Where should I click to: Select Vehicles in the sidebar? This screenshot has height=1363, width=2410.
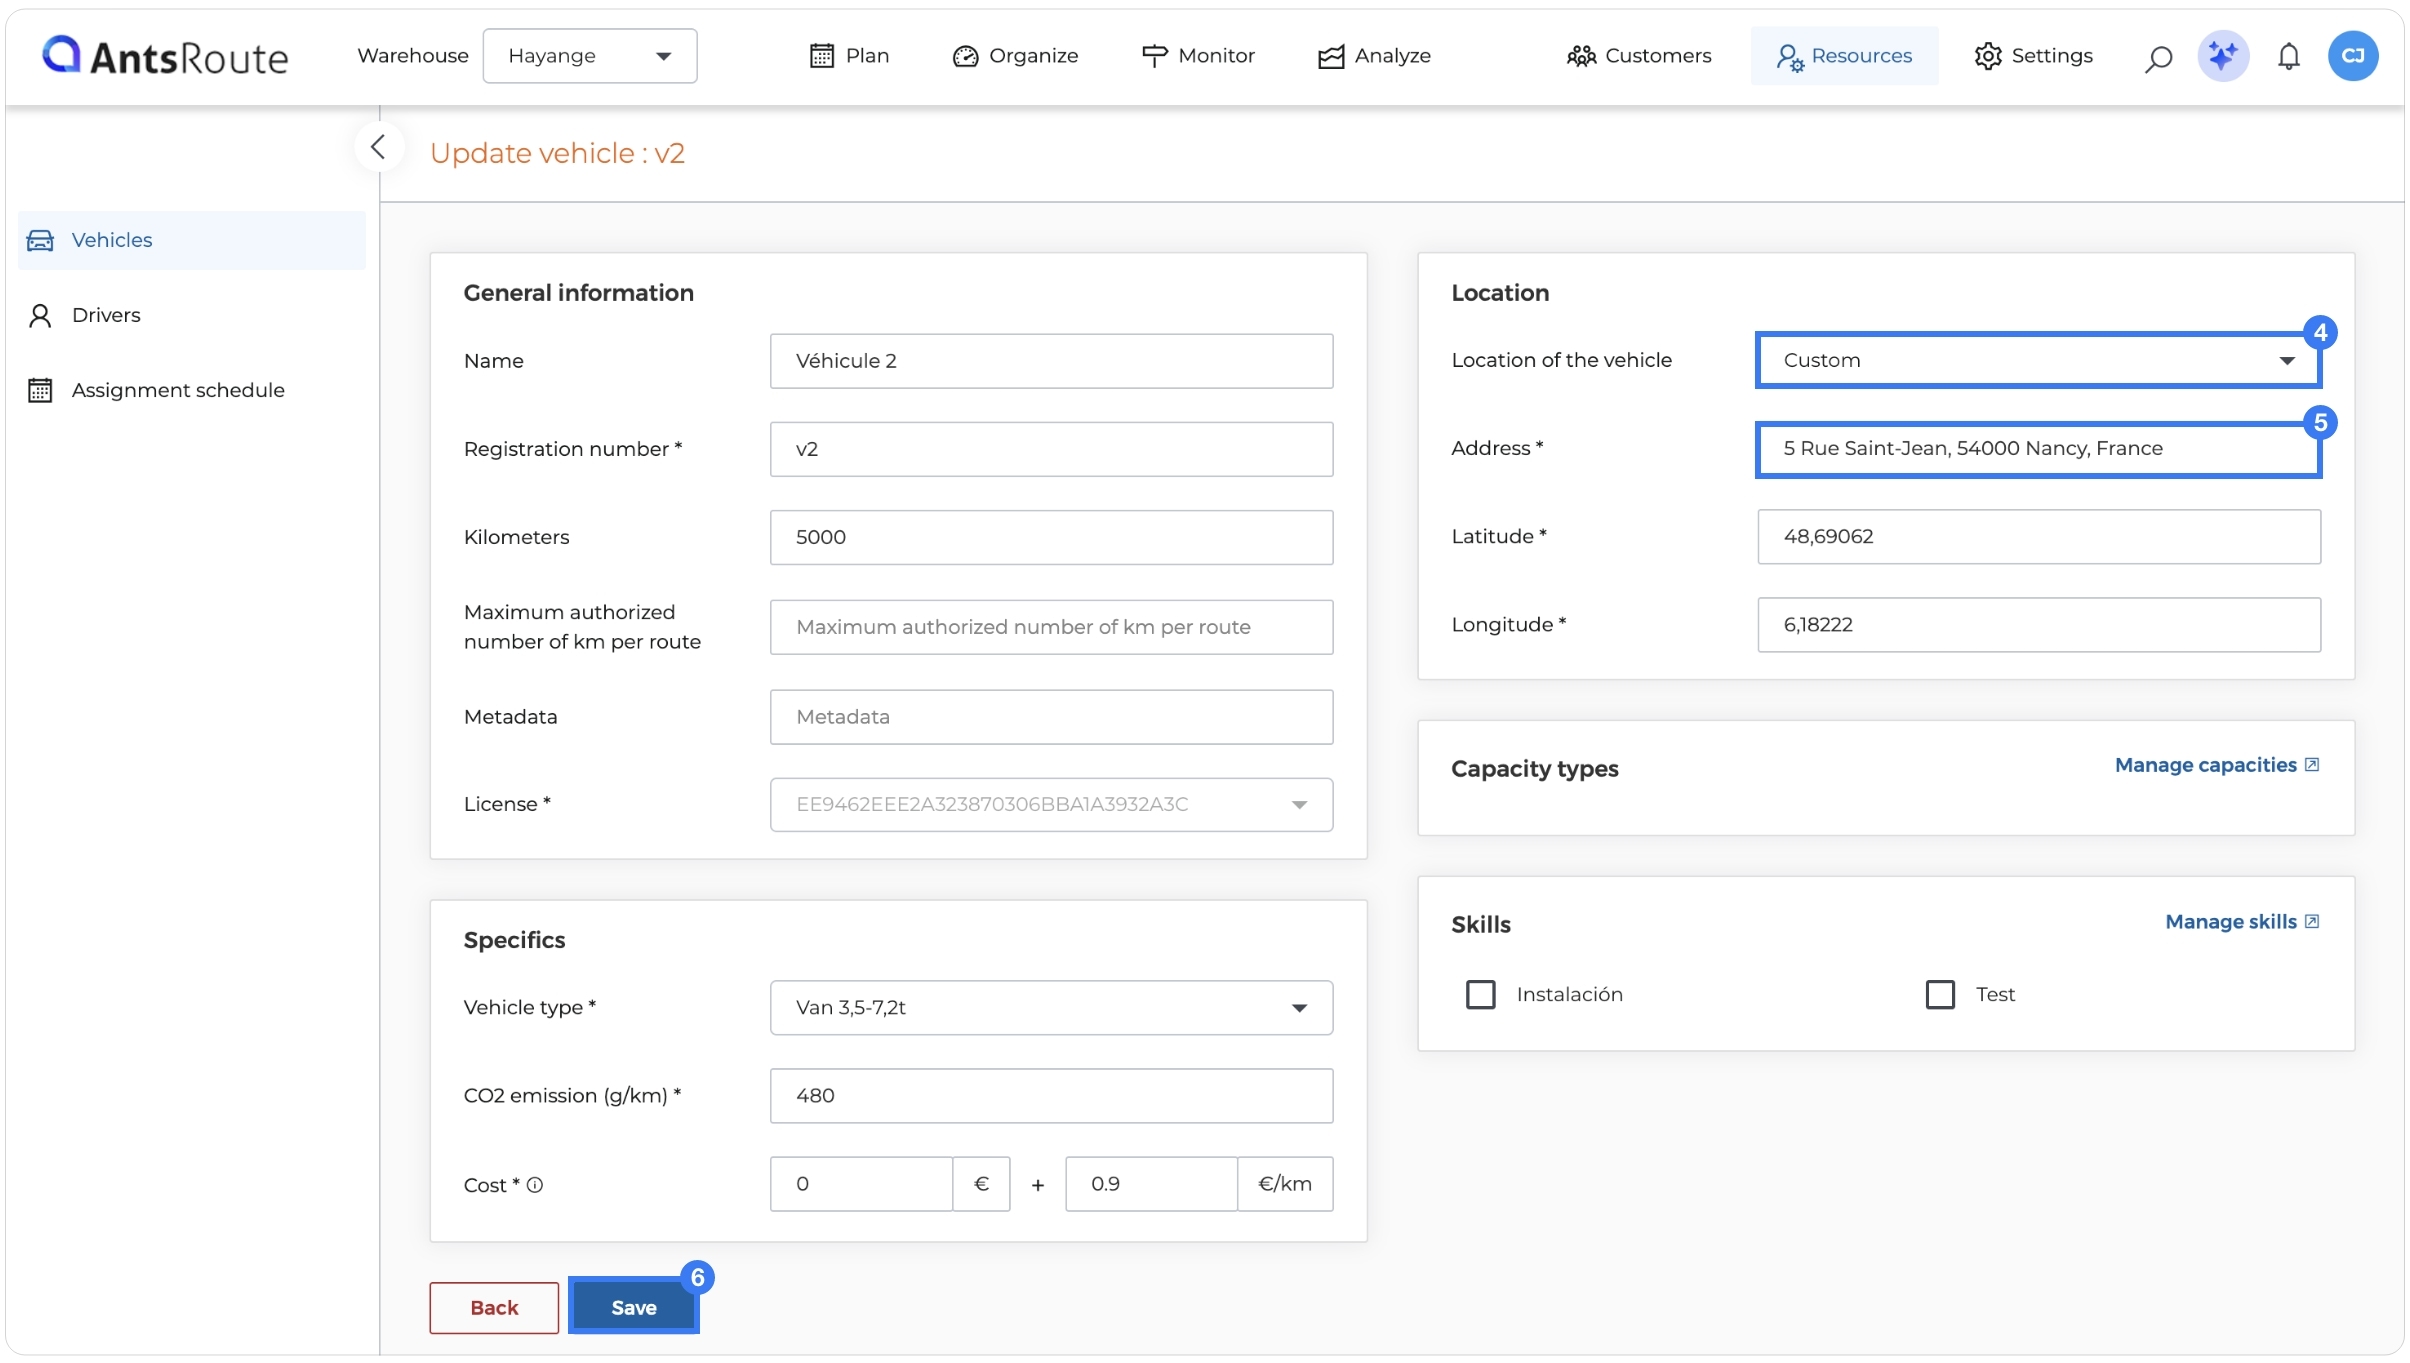pyautogui.click(x=192, y=240)
